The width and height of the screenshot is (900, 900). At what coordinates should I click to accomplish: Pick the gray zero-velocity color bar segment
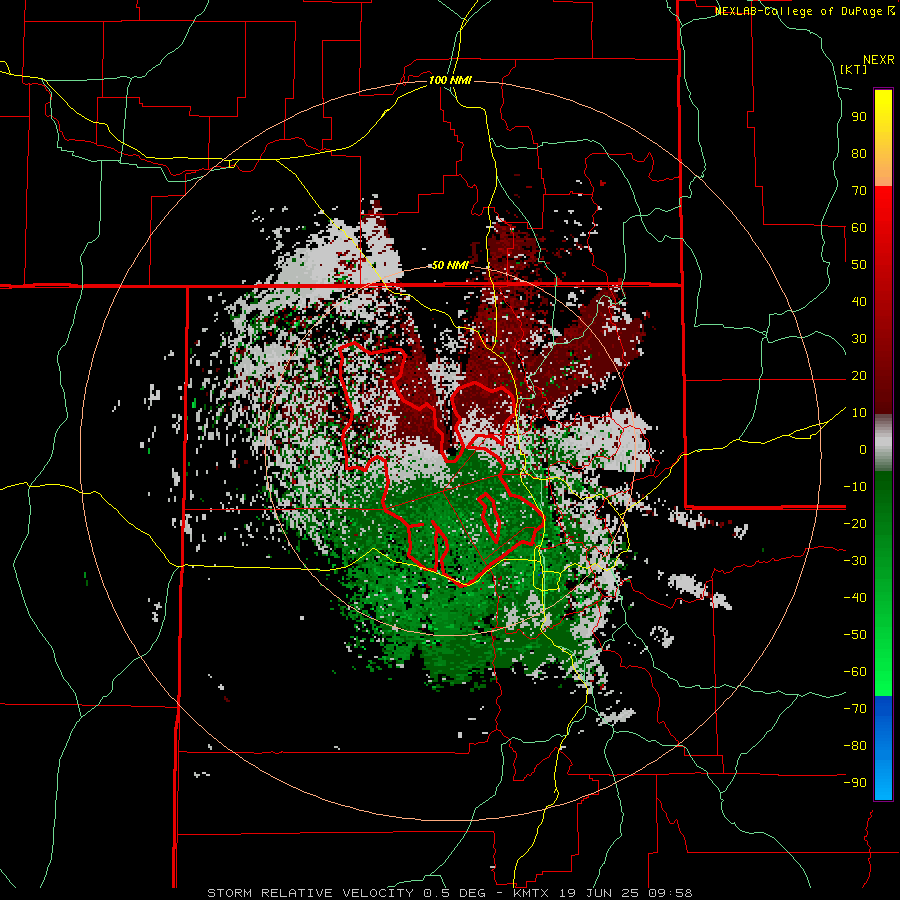tap(883, 443)
